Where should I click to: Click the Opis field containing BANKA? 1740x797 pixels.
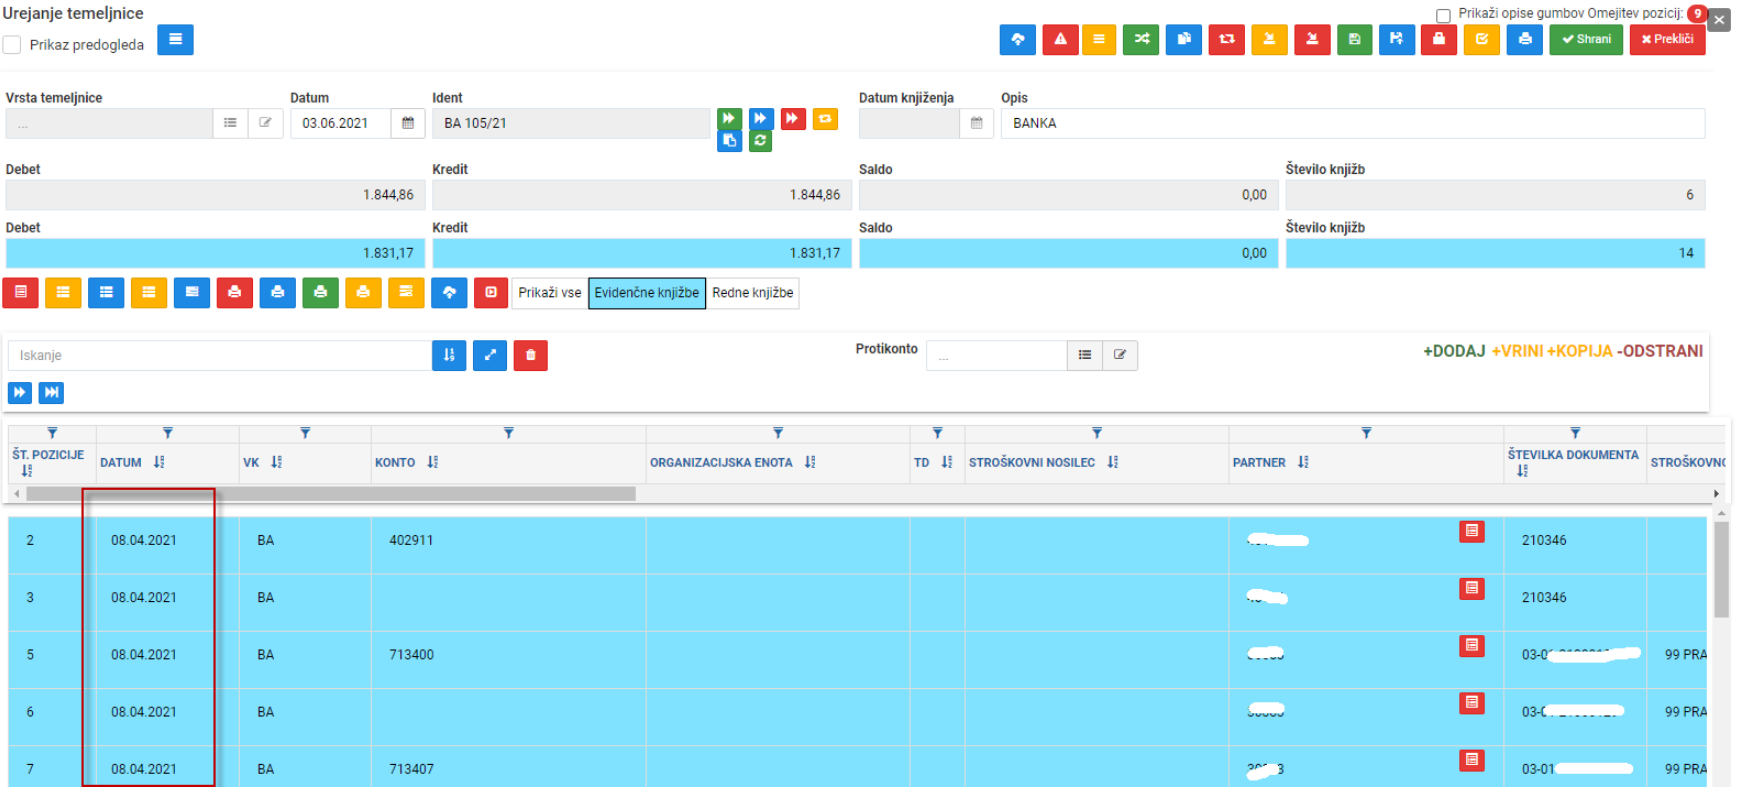(x=1353, y=123)
